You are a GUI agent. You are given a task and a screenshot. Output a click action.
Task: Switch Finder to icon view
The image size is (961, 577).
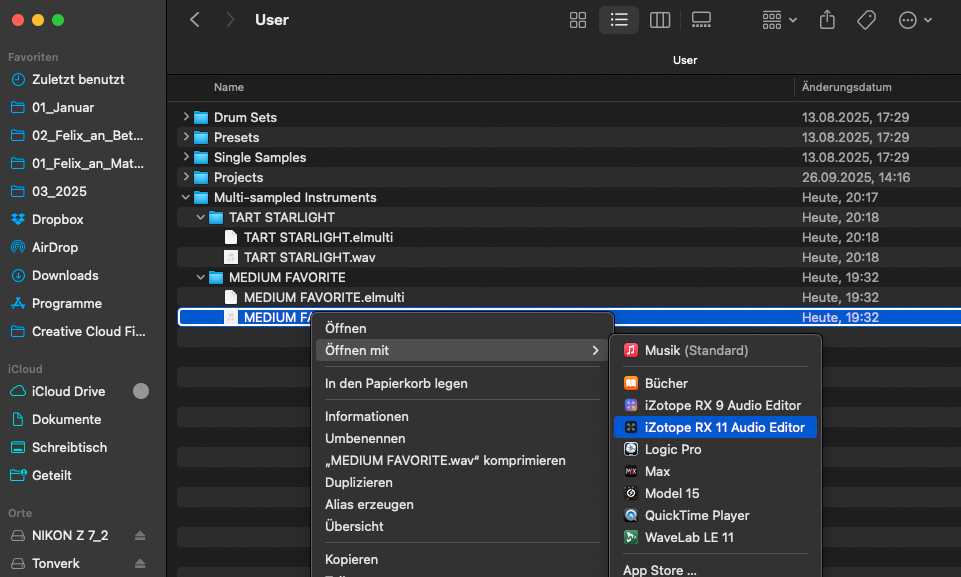(x=577, y=20)
